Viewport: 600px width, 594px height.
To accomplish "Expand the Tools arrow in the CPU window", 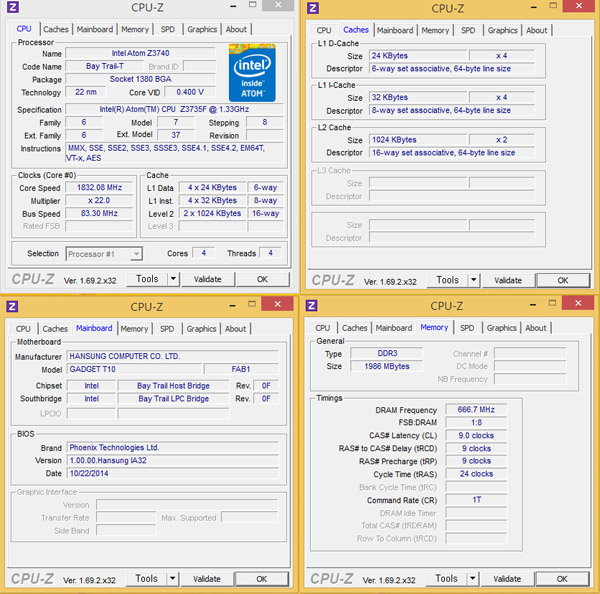I will (173, 279).
